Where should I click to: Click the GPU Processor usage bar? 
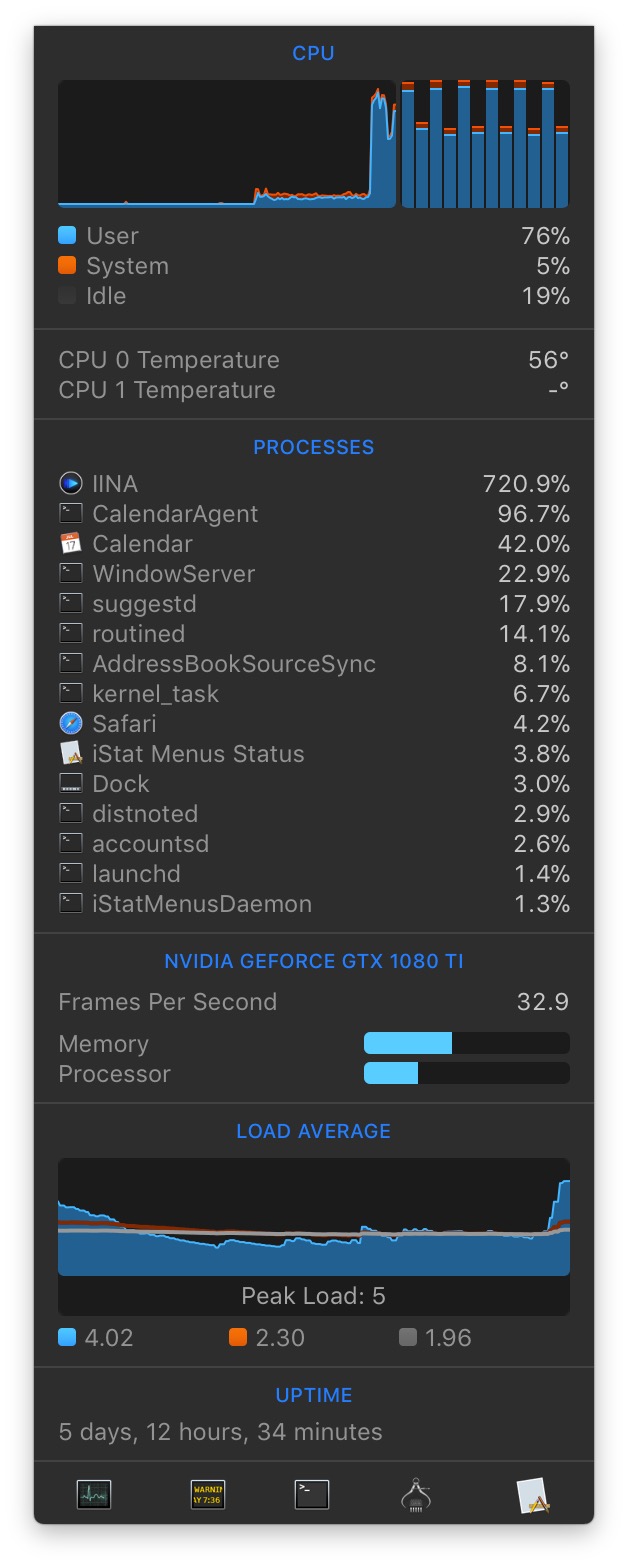tap(467, 1074)
